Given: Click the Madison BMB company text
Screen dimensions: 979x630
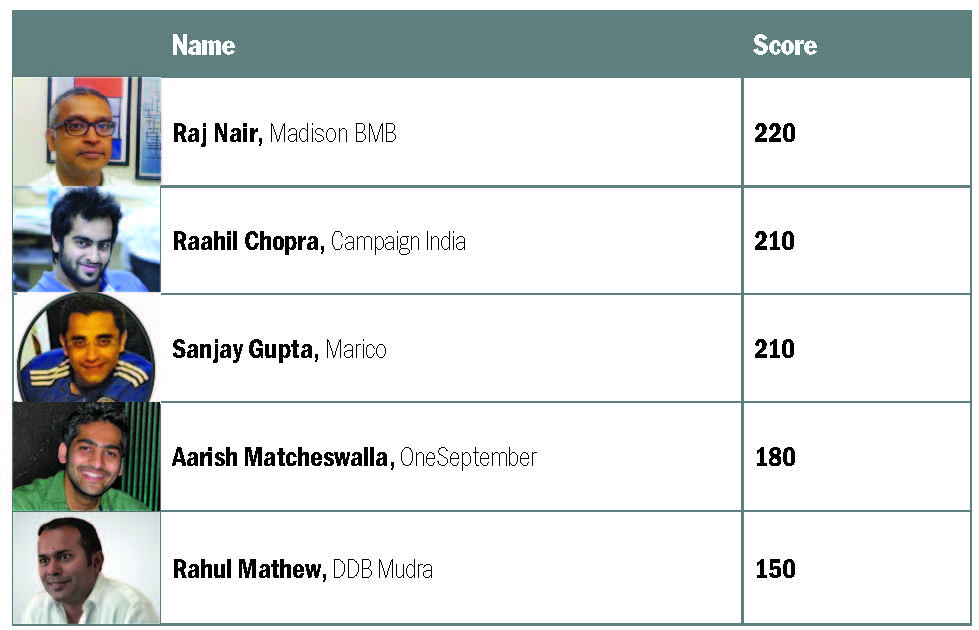Looking at the screenshot, I should click(x=333, y=133).
